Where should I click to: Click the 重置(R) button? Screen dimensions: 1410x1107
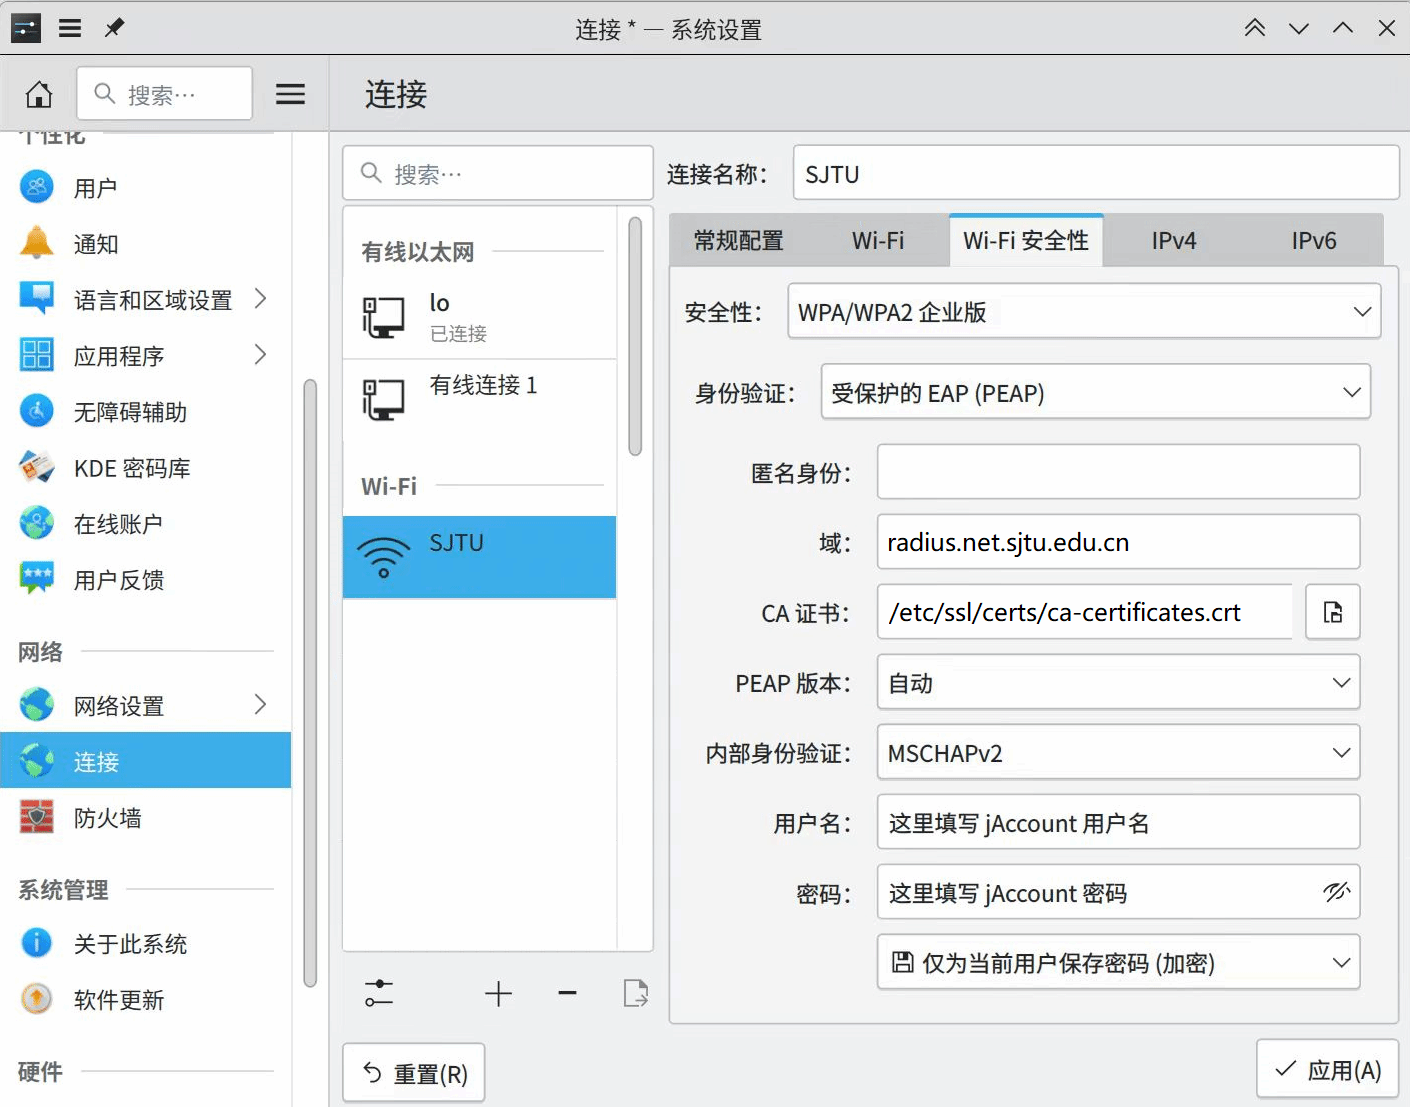(414, 1073)
